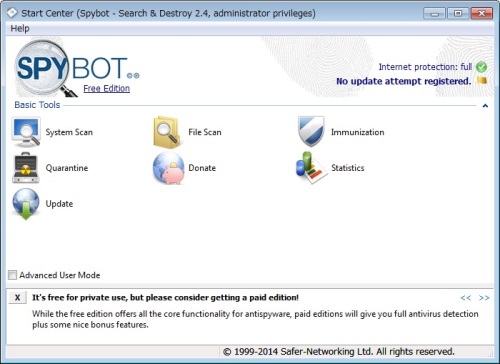Go to next tip with >> link
The width and height of the screenshot is (500, 364).
pos(484,298)
